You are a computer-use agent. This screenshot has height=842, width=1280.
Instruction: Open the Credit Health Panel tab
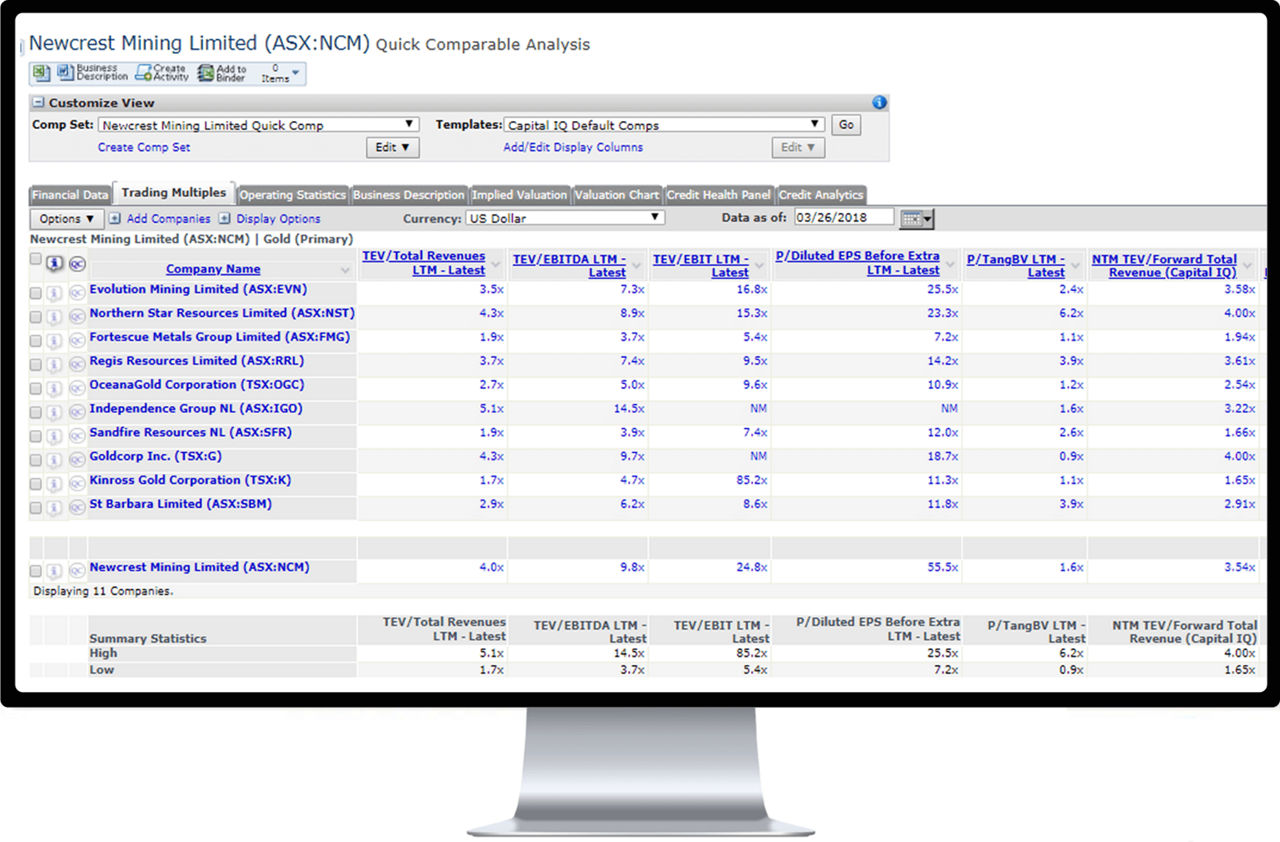[x=719, y=195]
